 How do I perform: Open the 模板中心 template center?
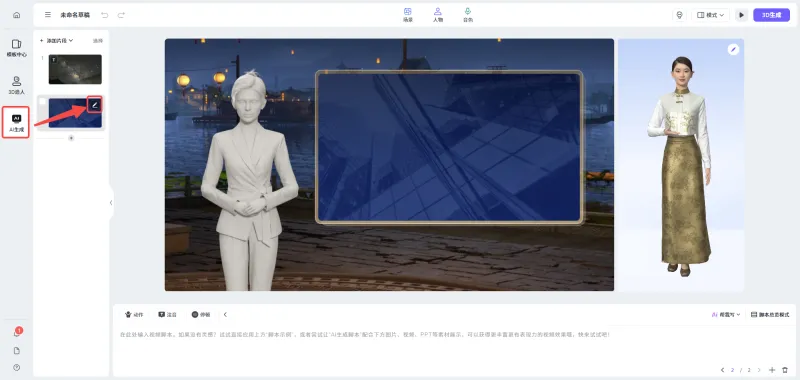(16, 48)
